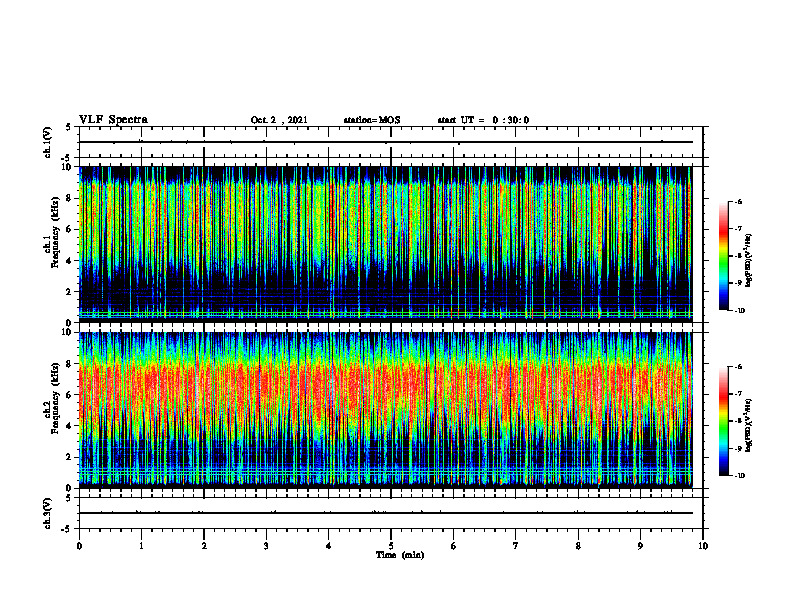
Task: Click the "start UT = 0 :30: 0" text
Action: pyautogui.click(x=483, y=120)
